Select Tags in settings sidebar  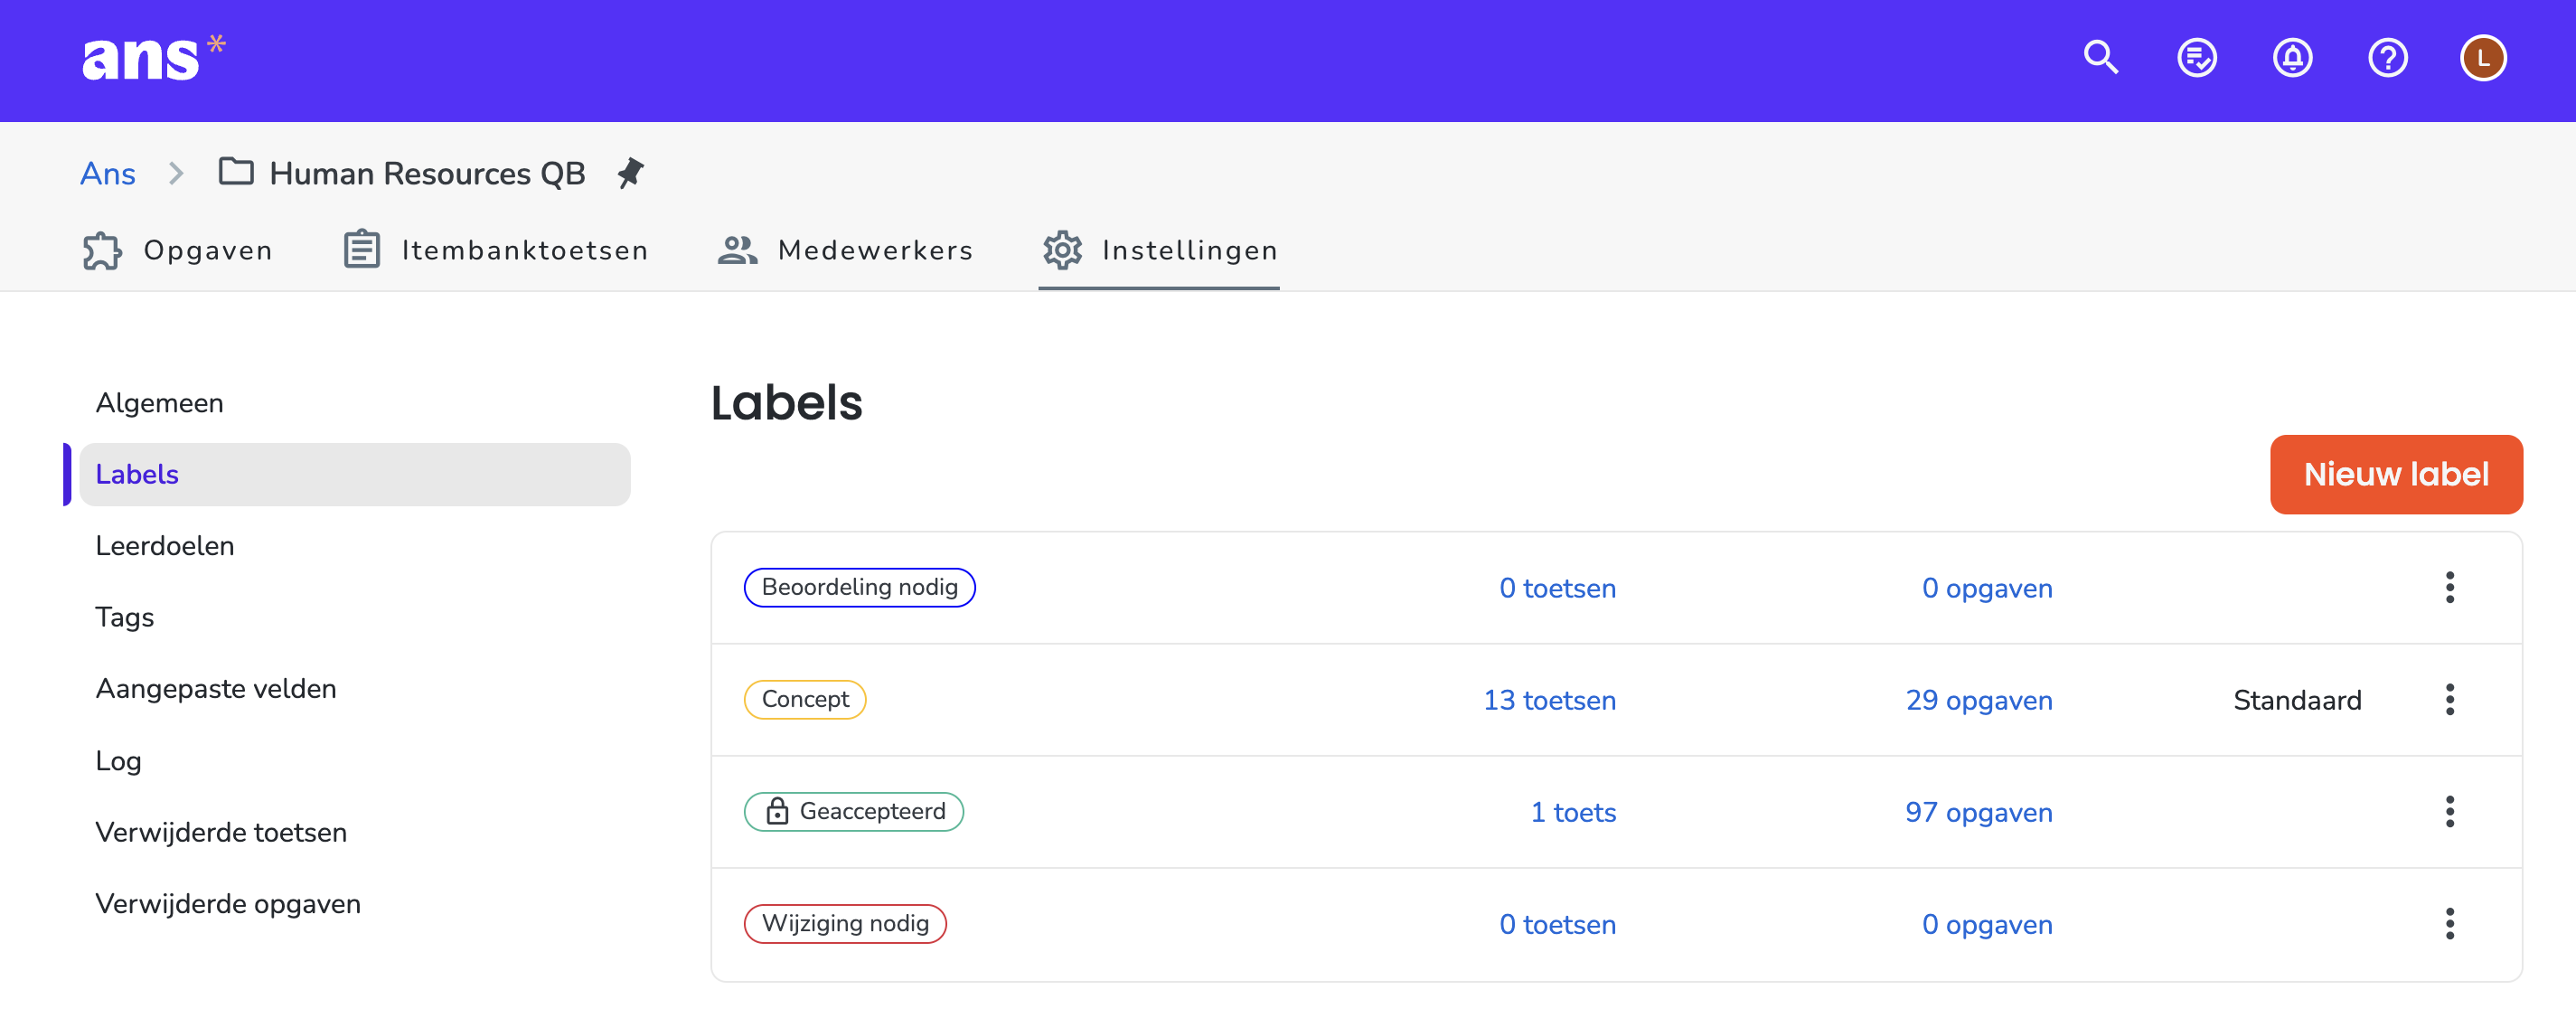click(355, 617)
